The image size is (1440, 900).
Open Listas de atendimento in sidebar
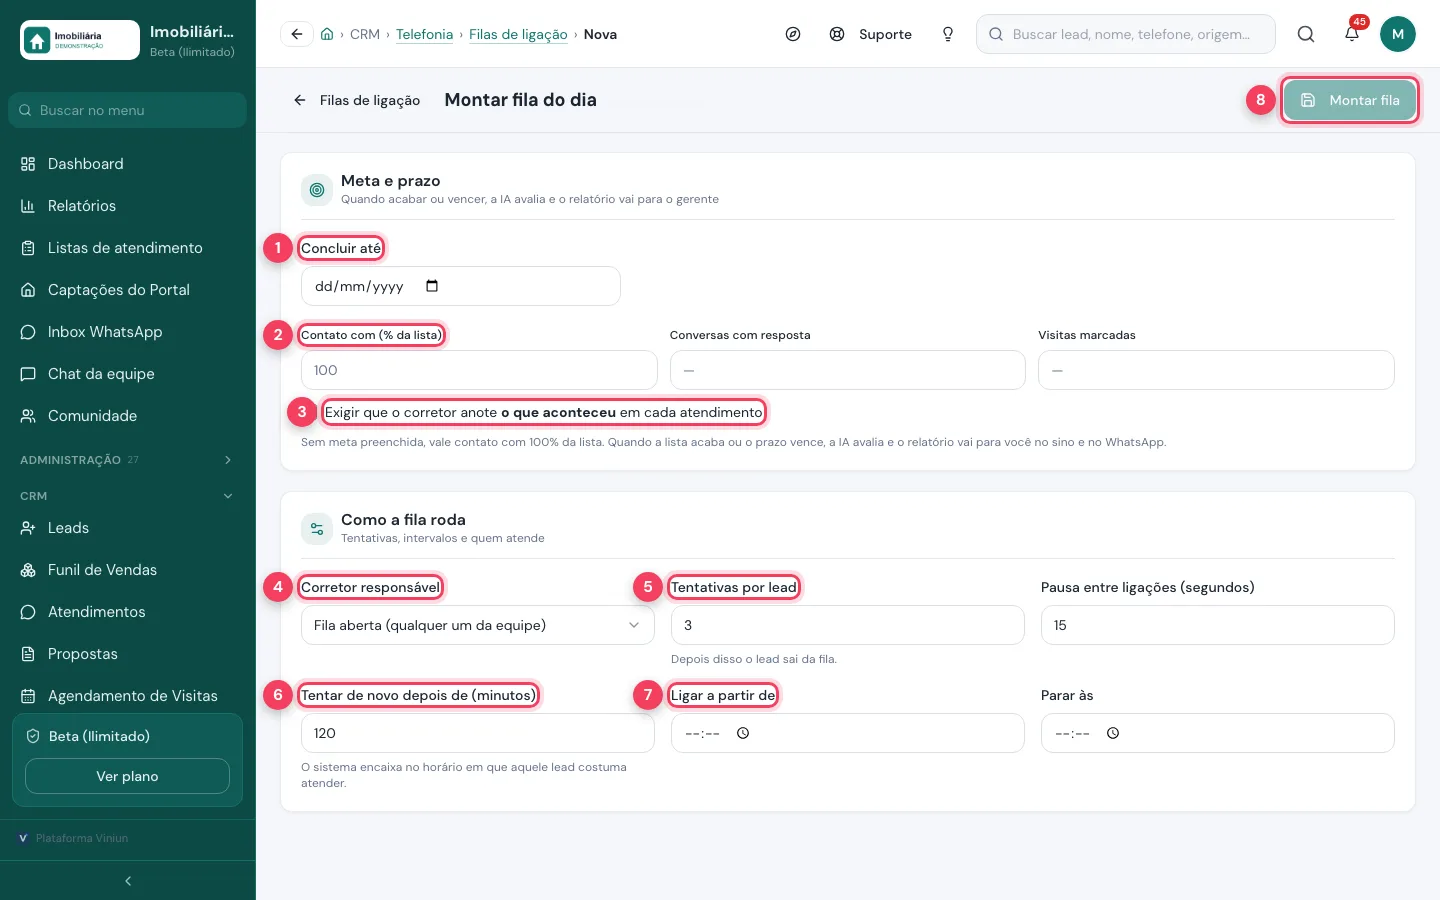point(127,248)
